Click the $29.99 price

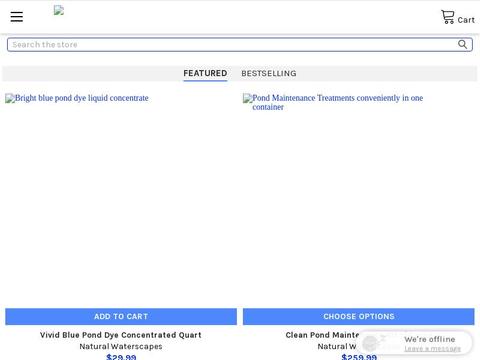tap(121, 357)
